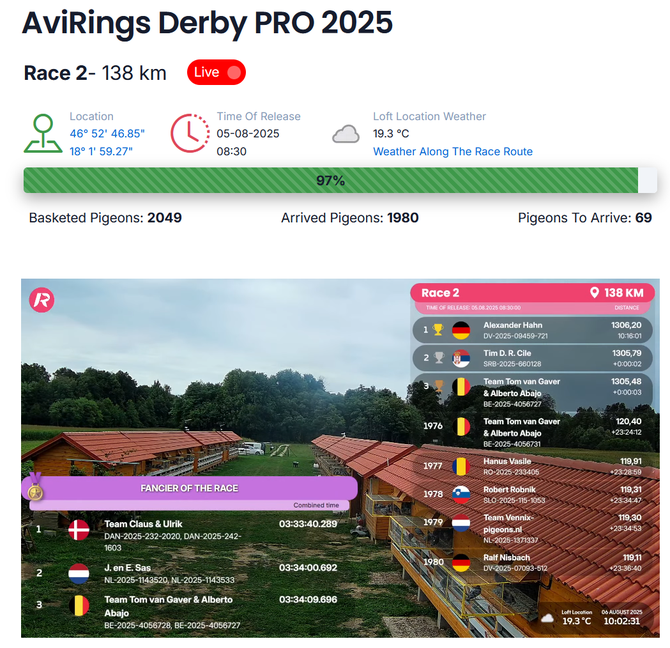The width and height of the screenshot is (670, 648).
Task: Open Weather Along The Race Route link
Action: click(x=453, y=152)
